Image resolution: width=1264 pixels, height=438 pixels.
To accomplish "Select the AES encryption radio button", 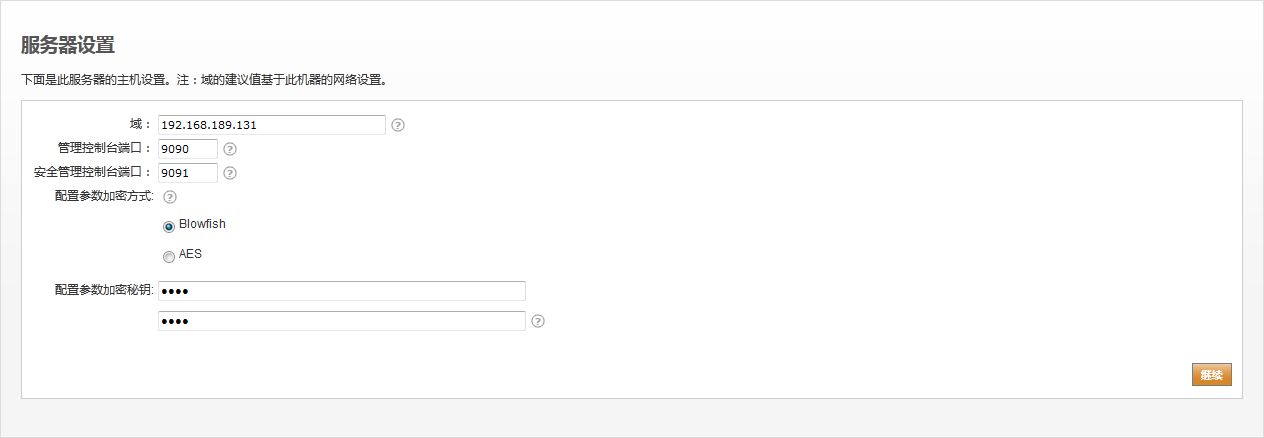I will pos(169,256).
